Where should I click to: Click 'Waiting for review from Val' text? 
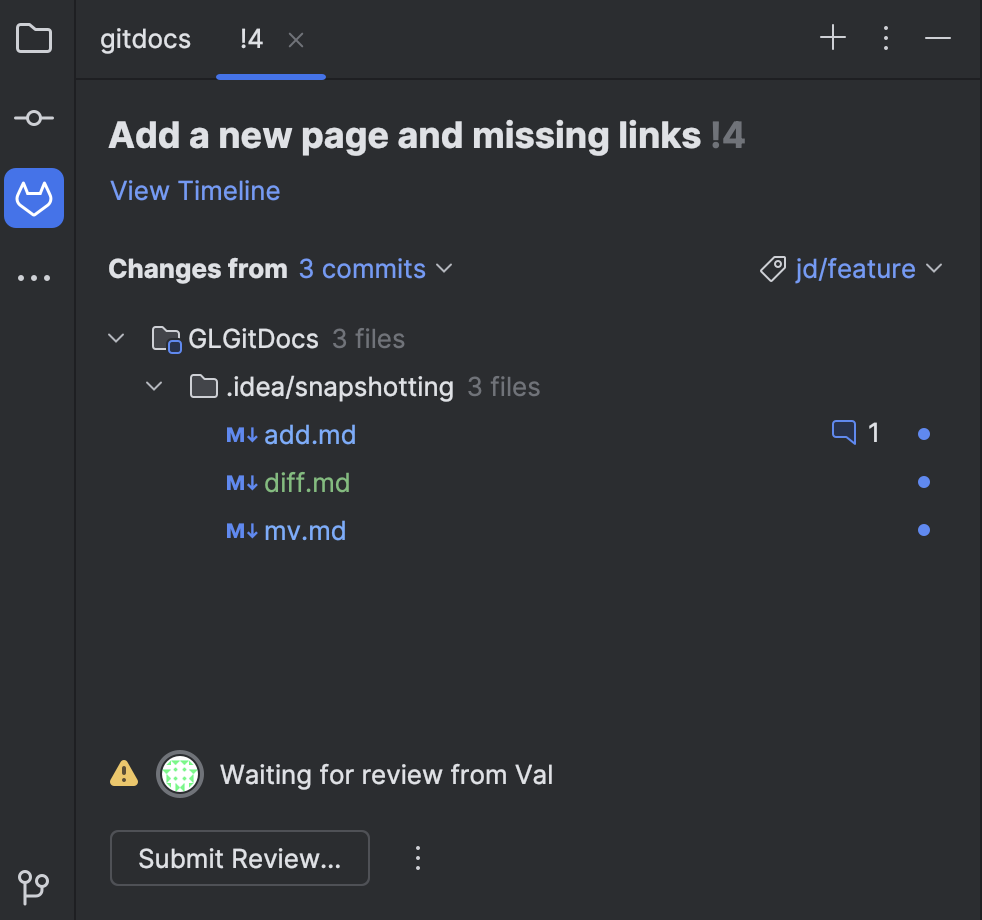(x=386, y=775)
